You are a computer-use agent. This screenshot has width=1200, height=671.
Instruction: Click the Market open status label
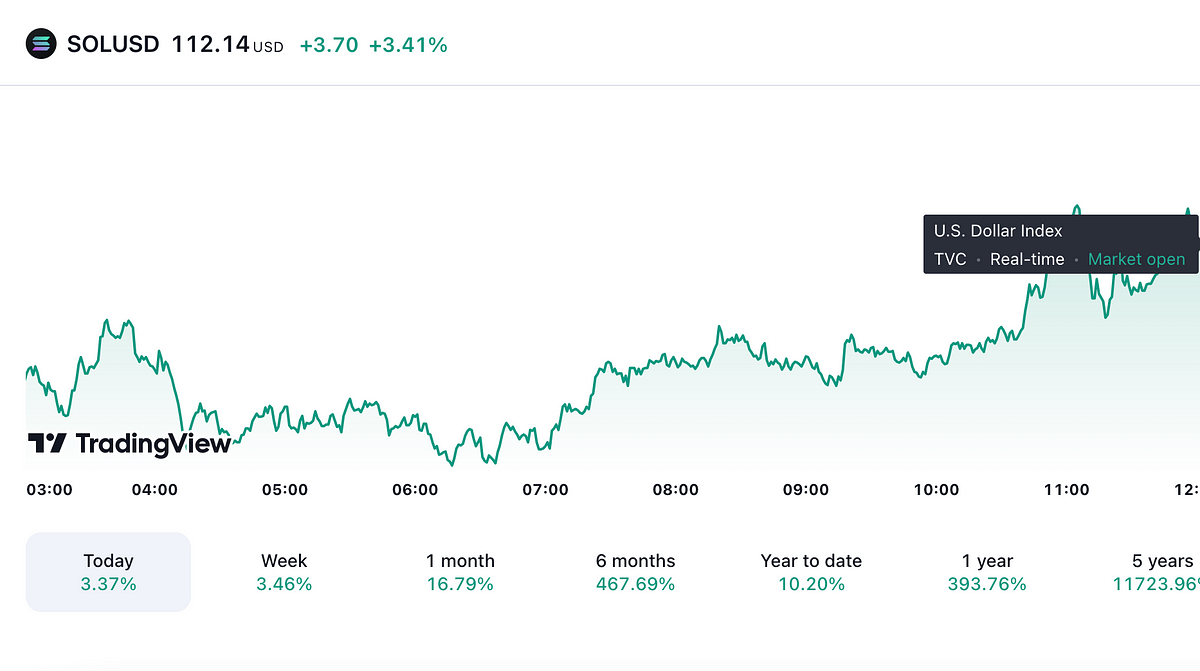(1136, 259)
